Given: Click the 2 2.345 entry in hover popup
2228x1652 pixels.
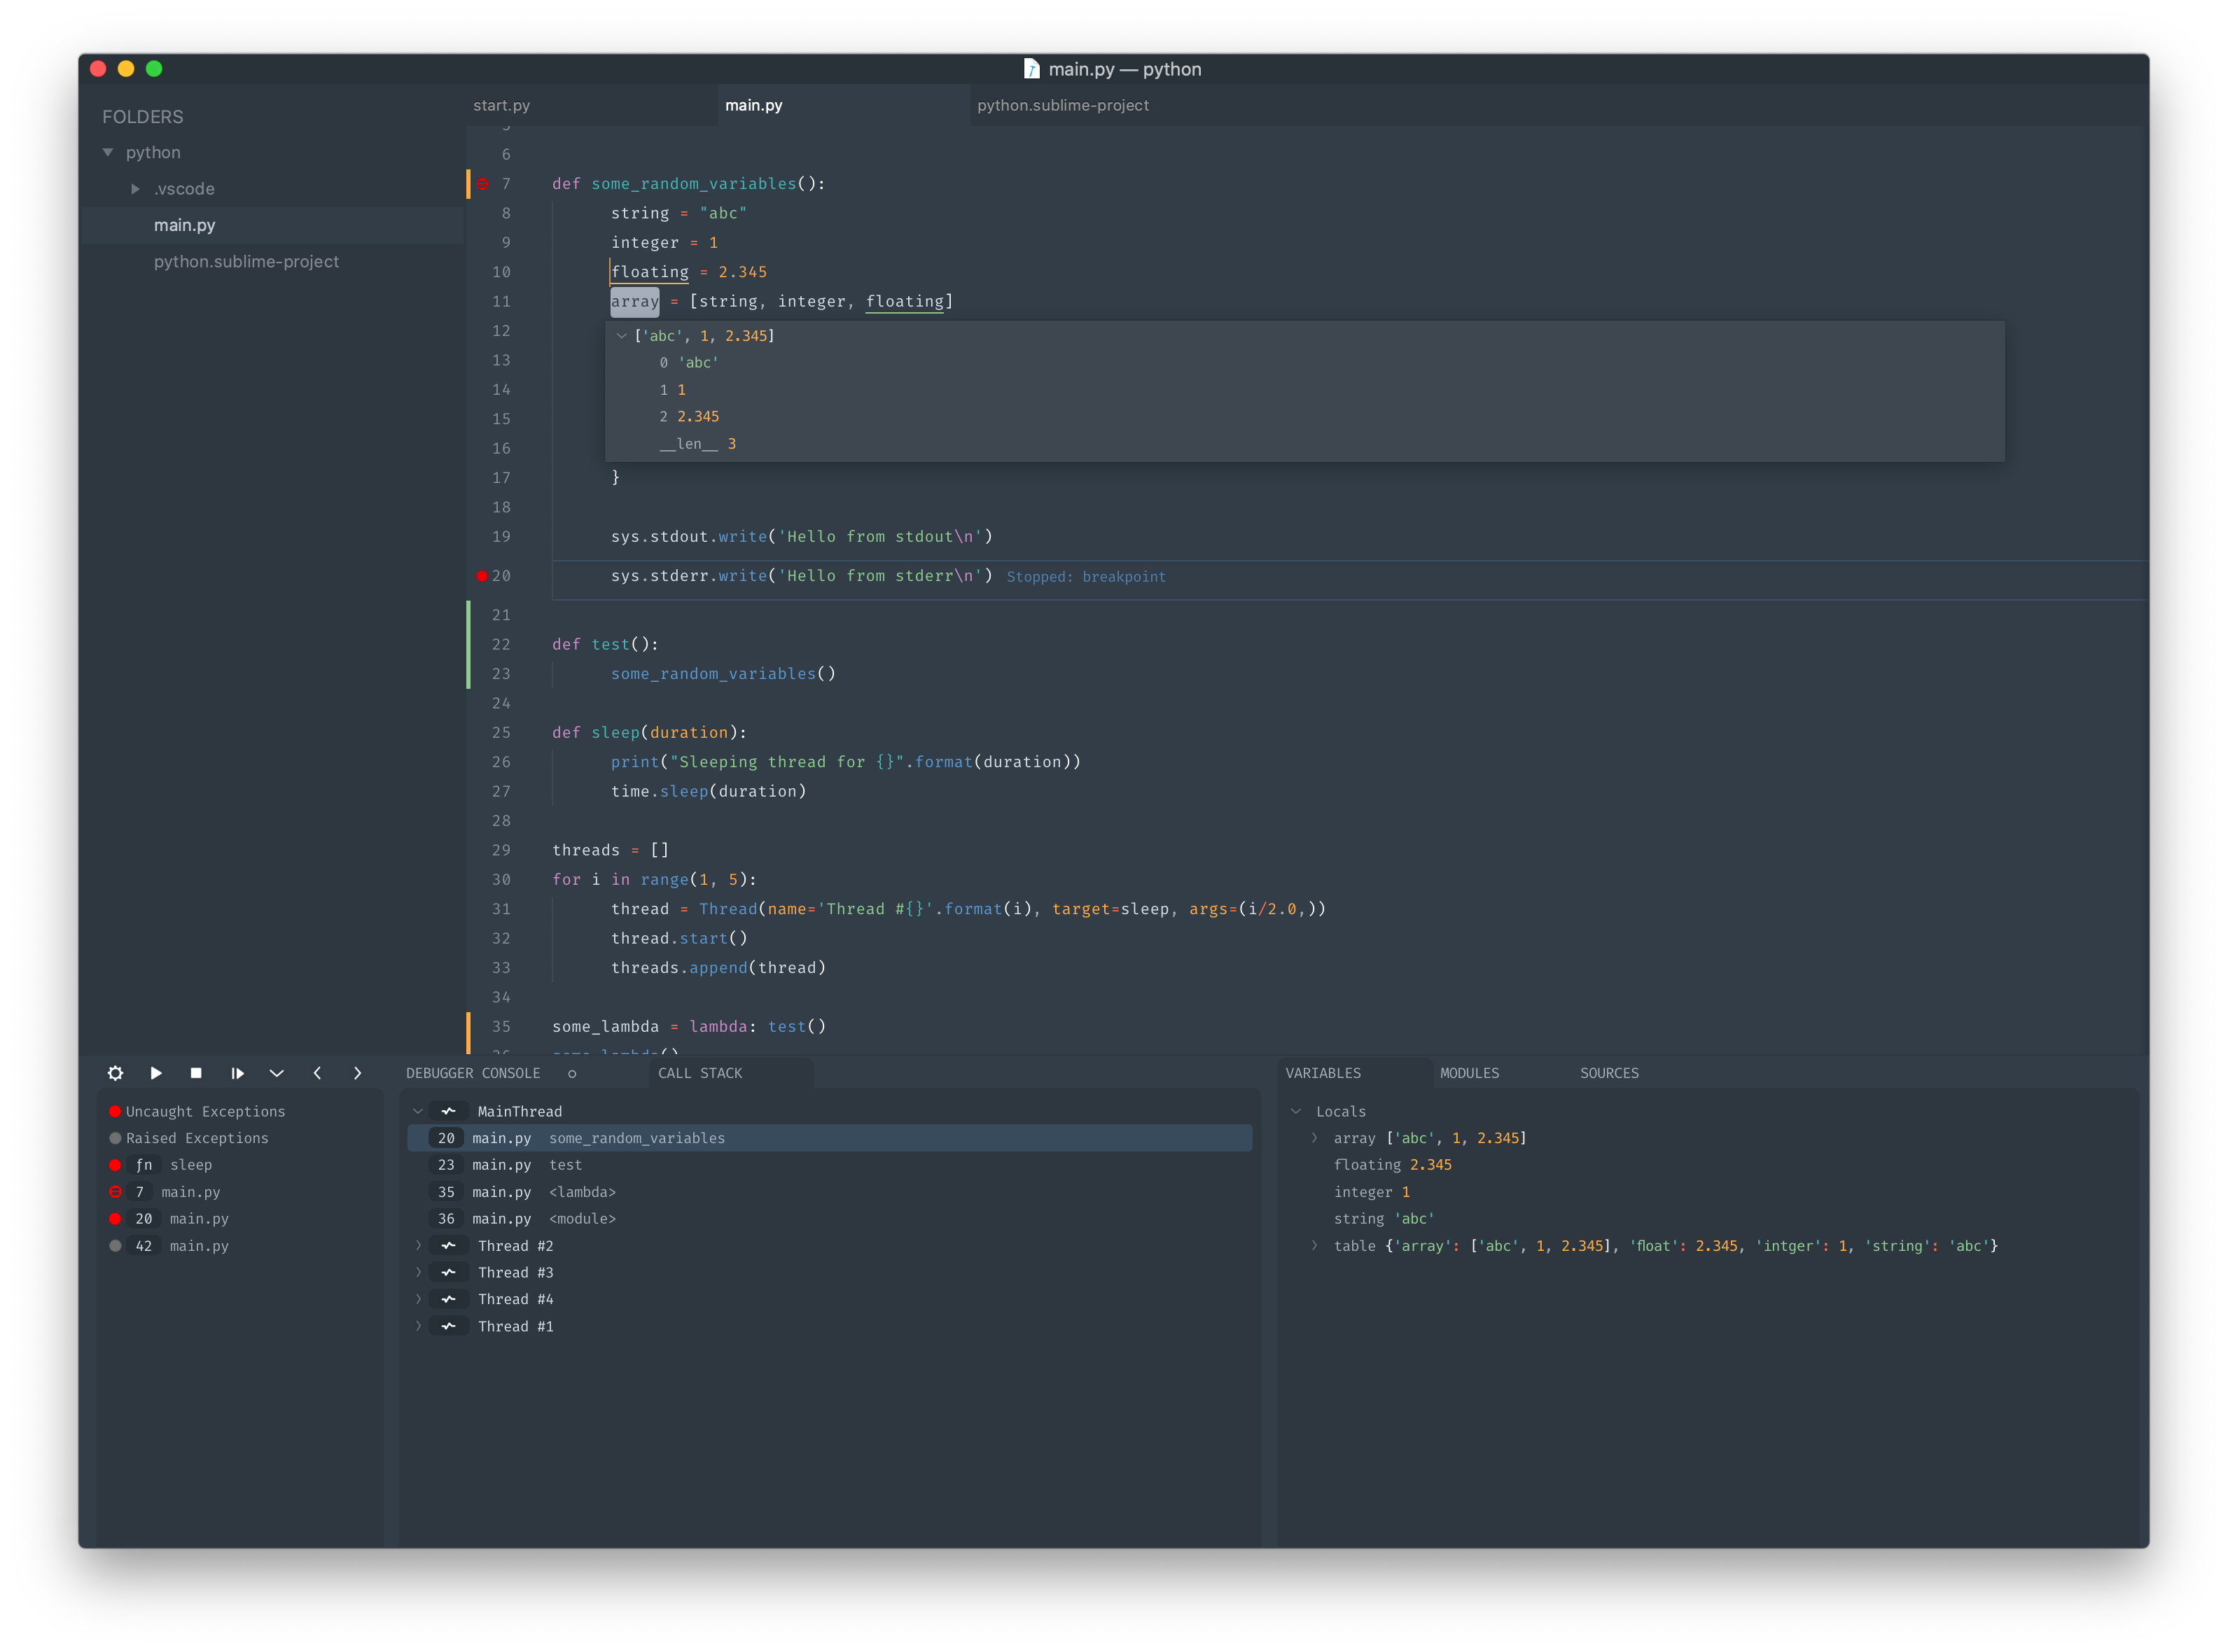Looking at the screenshot, I should click(x=688, y=417).
